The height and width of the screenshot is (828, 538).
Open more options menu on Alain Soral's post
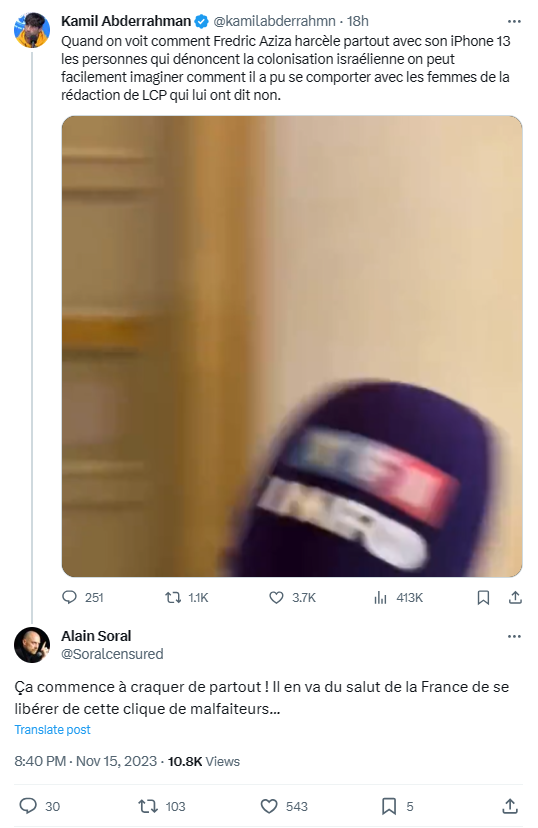tap(514, 636)
